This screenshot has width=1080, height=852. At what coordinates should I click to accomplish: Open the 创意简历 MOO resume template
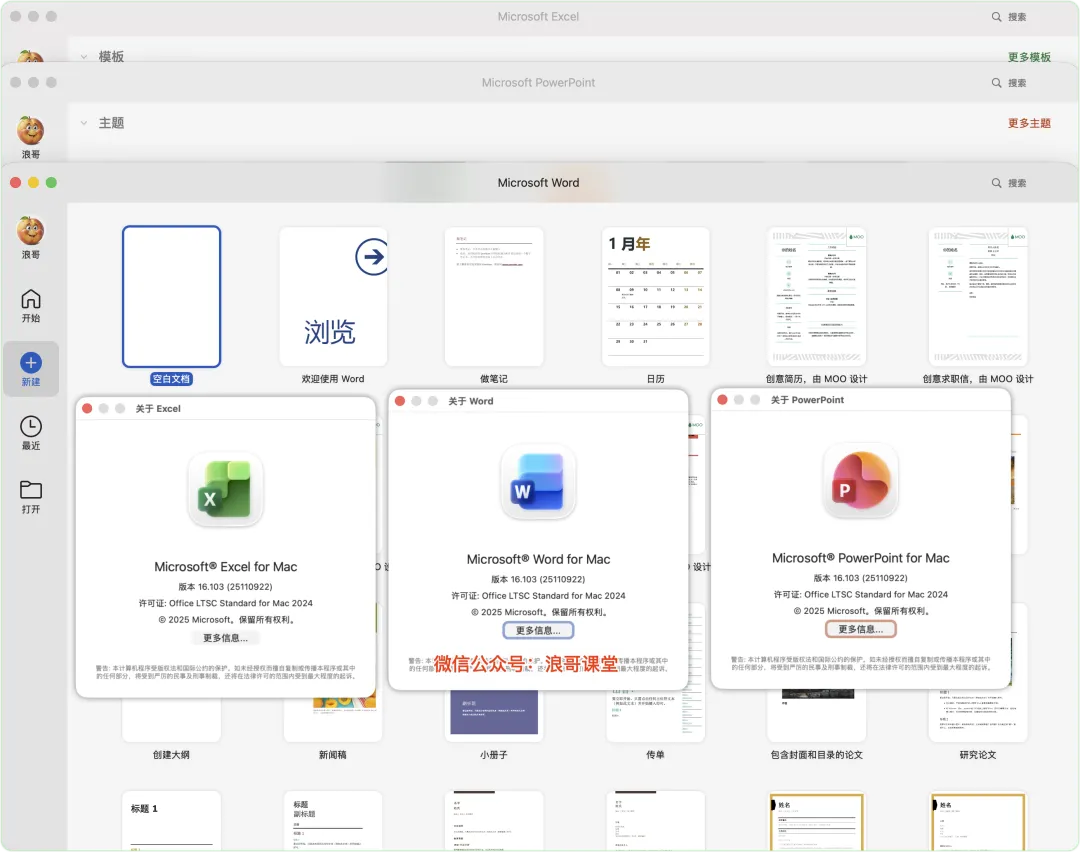816,296
